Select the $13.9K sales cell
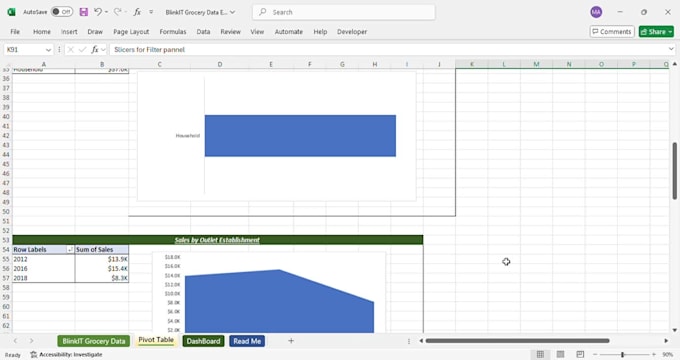 click(x=101, y=259)
